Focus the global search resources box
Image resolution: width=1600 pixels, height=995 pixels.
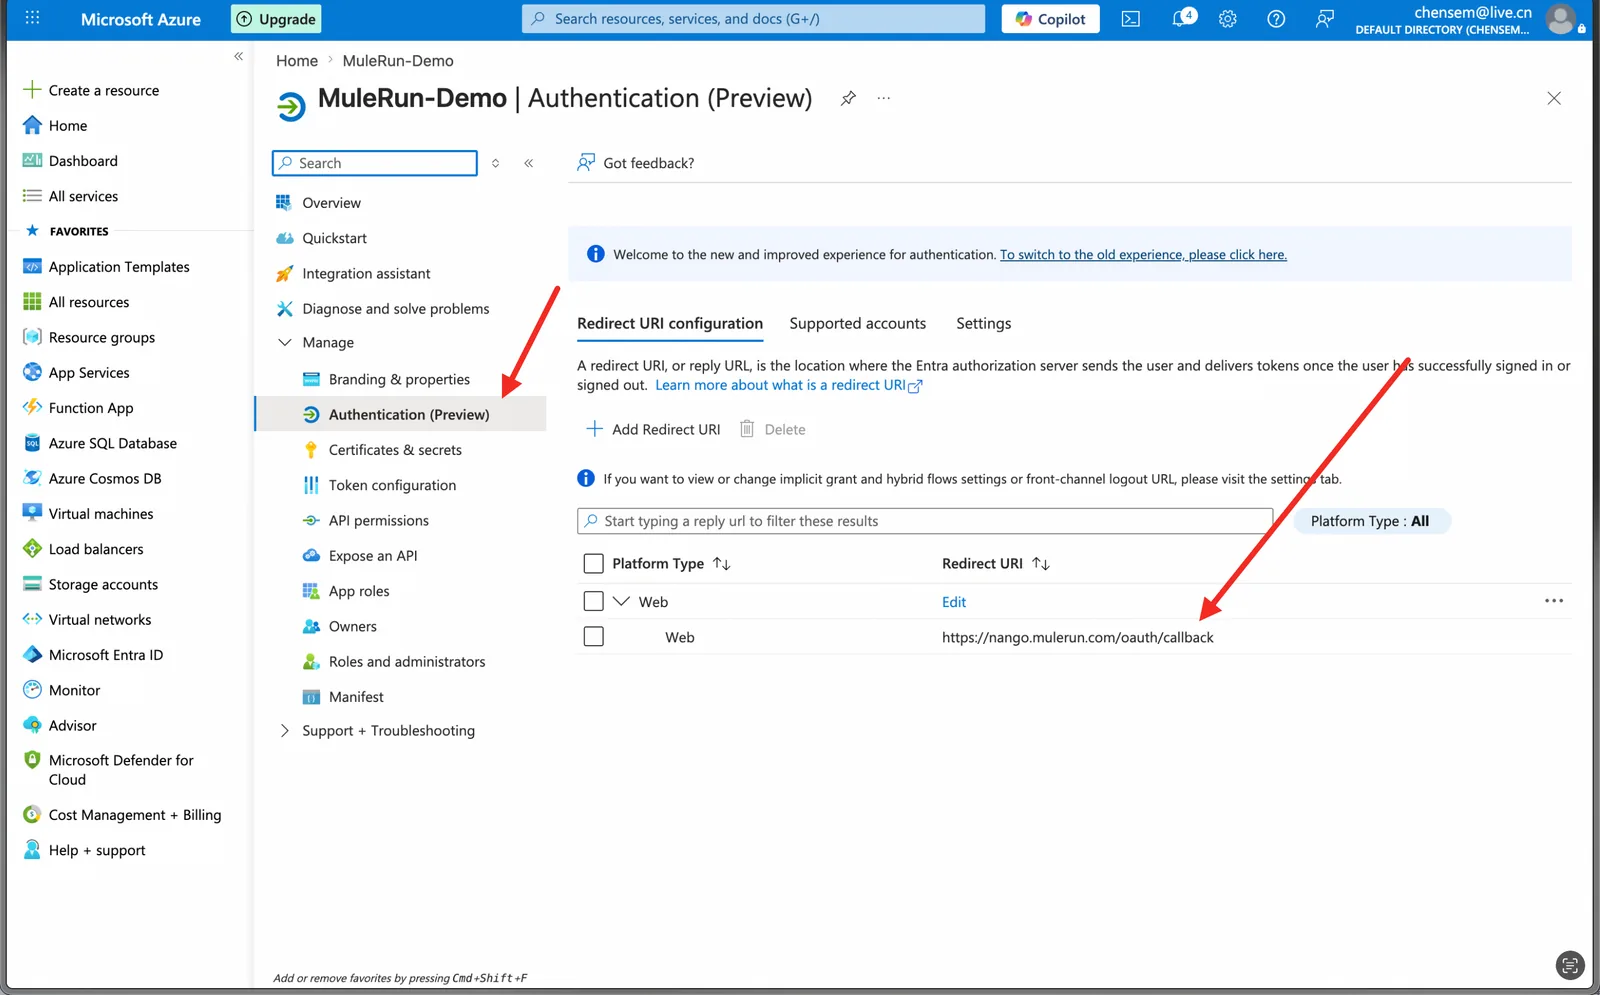coord(753,19)
